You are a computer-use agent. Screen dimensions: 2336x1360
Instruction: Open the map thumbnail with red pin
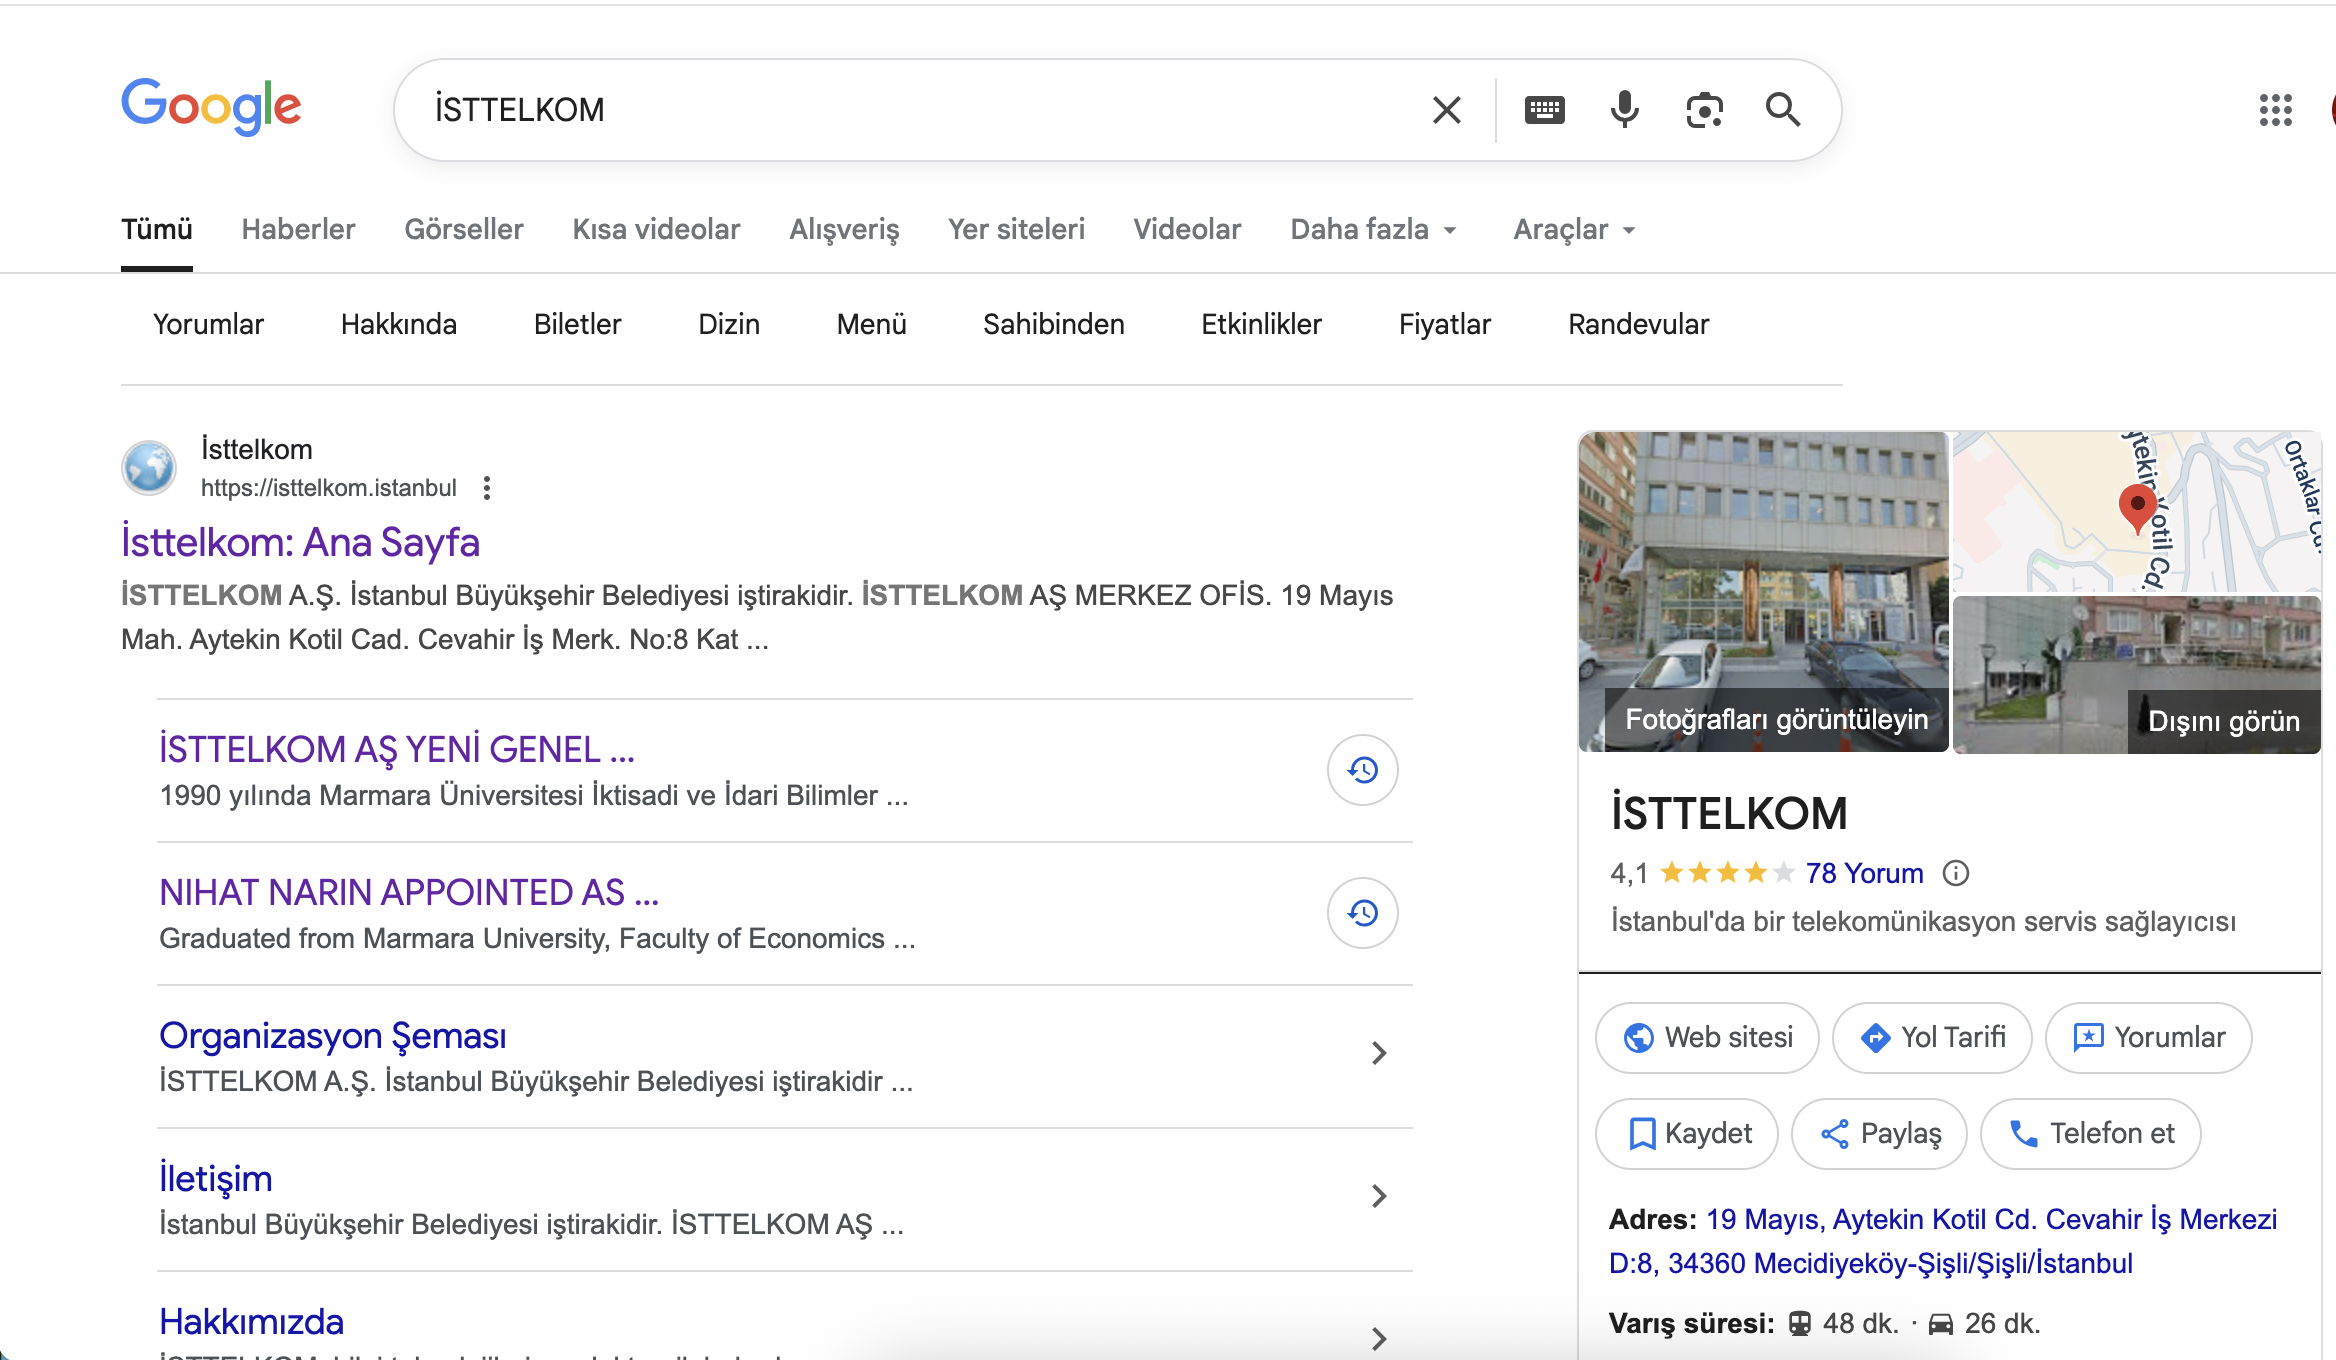2136,512
